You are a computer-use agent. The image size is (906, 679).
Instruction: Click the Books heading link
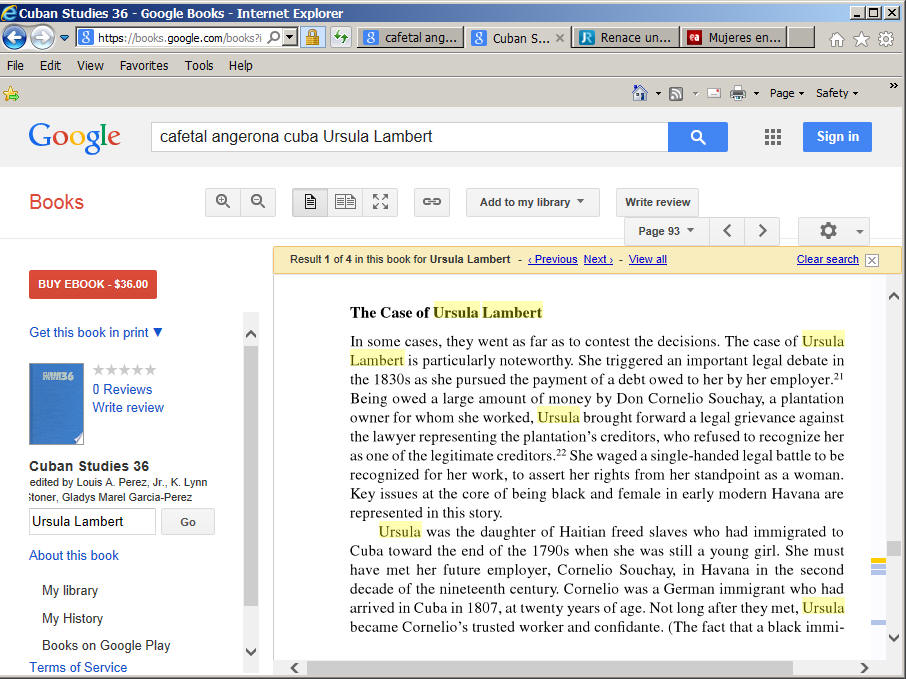point(57,202)
